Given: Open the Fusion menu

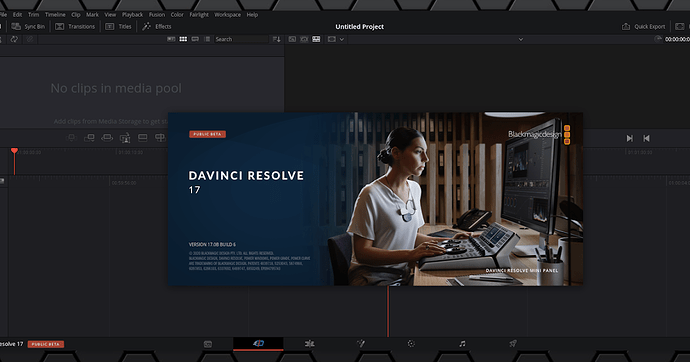Looking at the screenshot, I should tap(157, 15).
